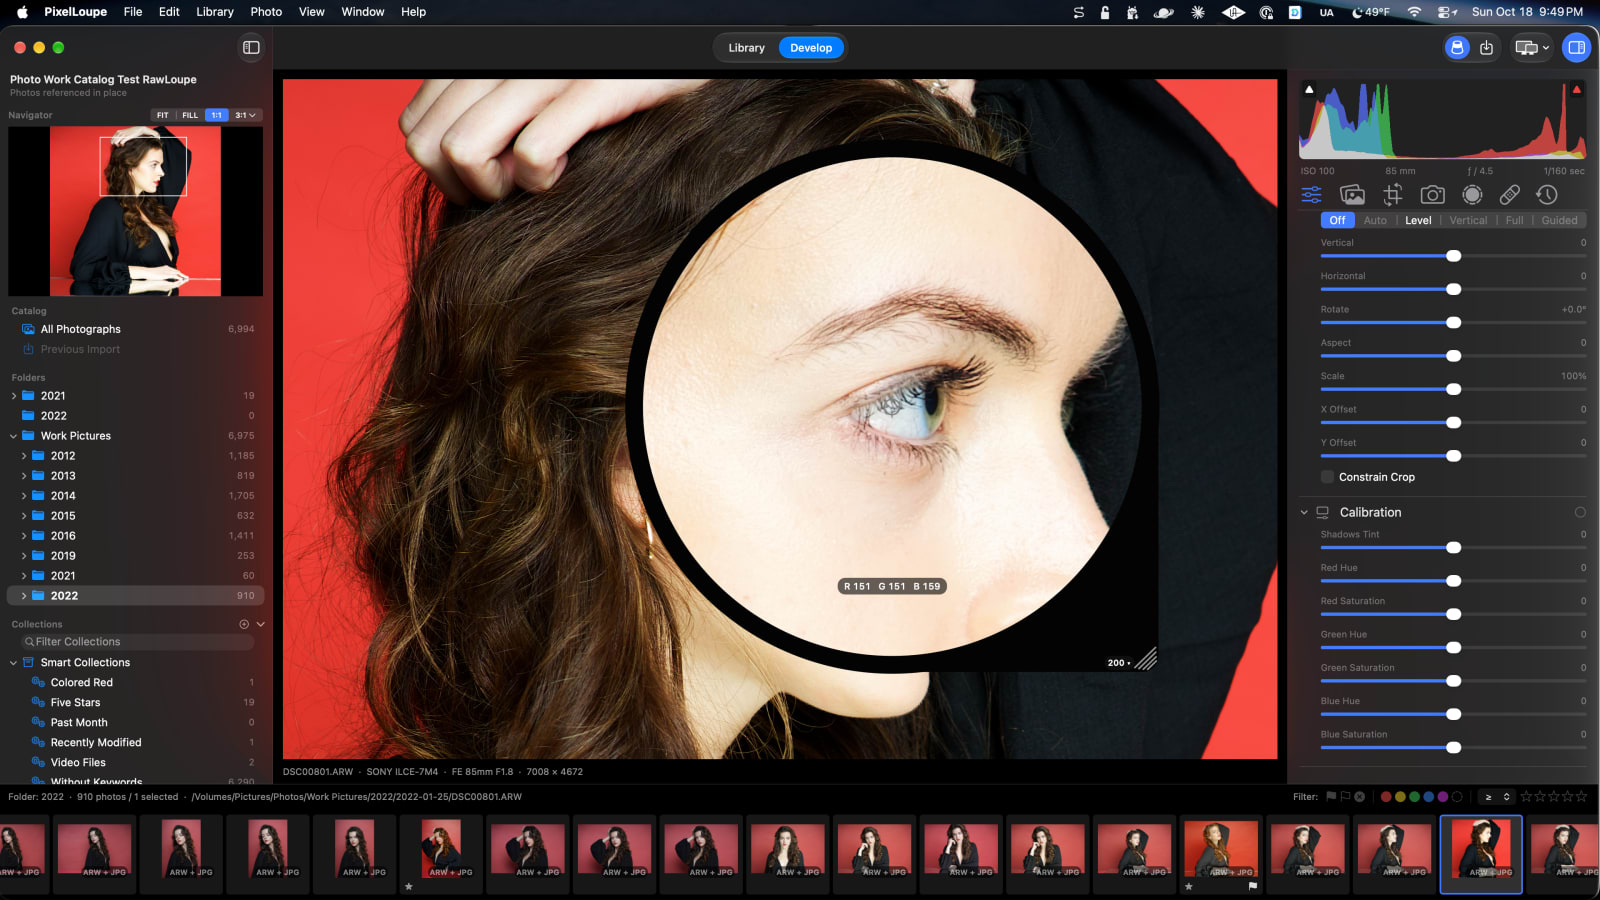Toggle the Calibration section on/off circle
This screenshot has width=1600, height=900.
1580,512
